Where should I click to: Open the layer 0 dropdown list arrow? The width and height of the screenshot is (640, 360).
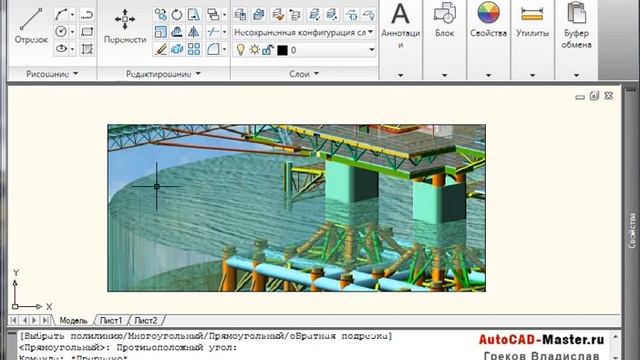[371, 50]
